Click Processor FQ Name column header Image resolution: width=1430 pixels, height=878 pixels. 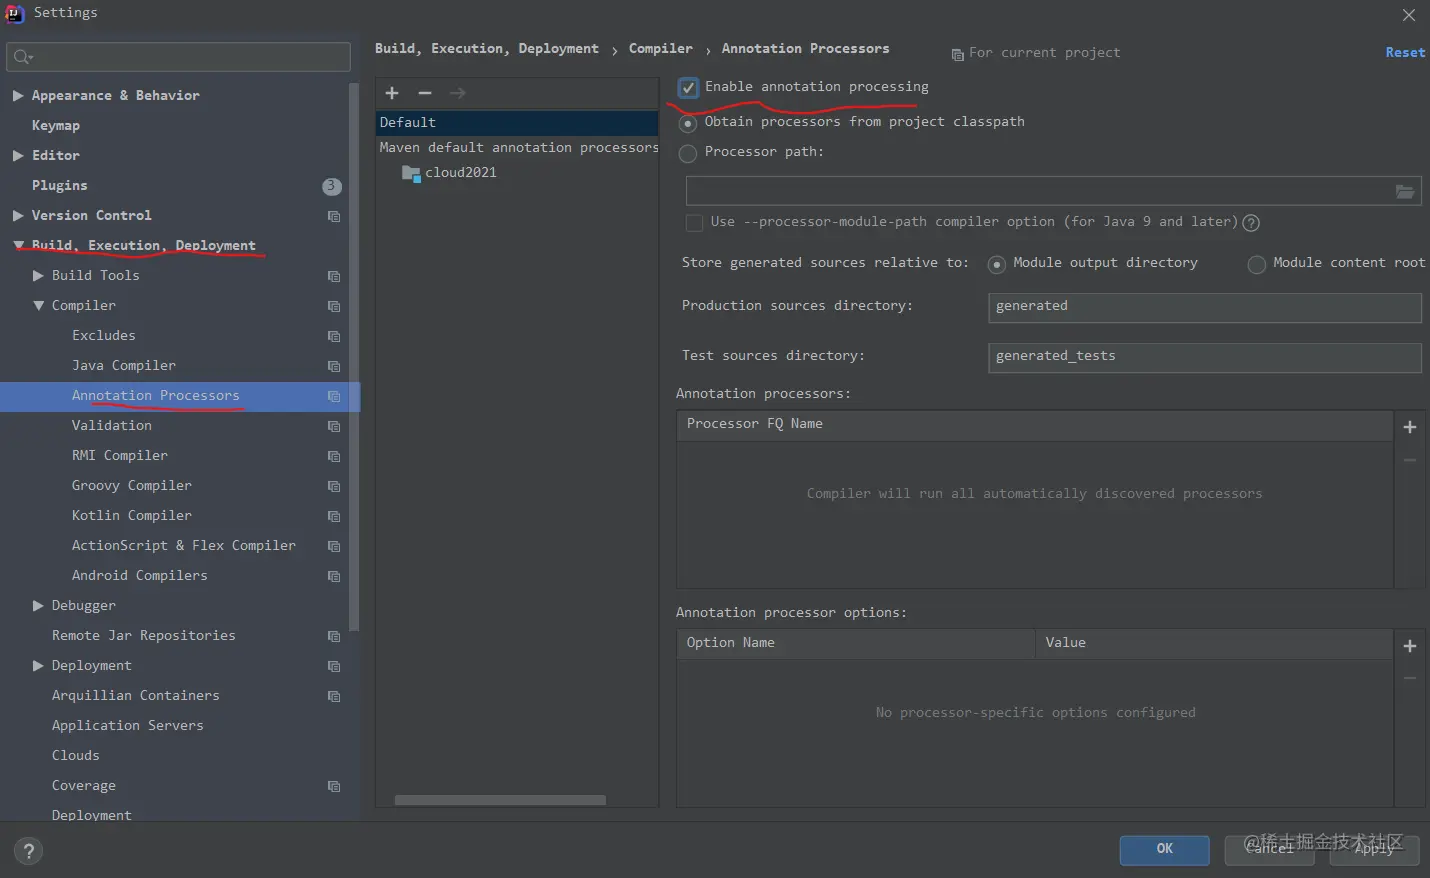pyautogui.click(x=1035, y=425)
